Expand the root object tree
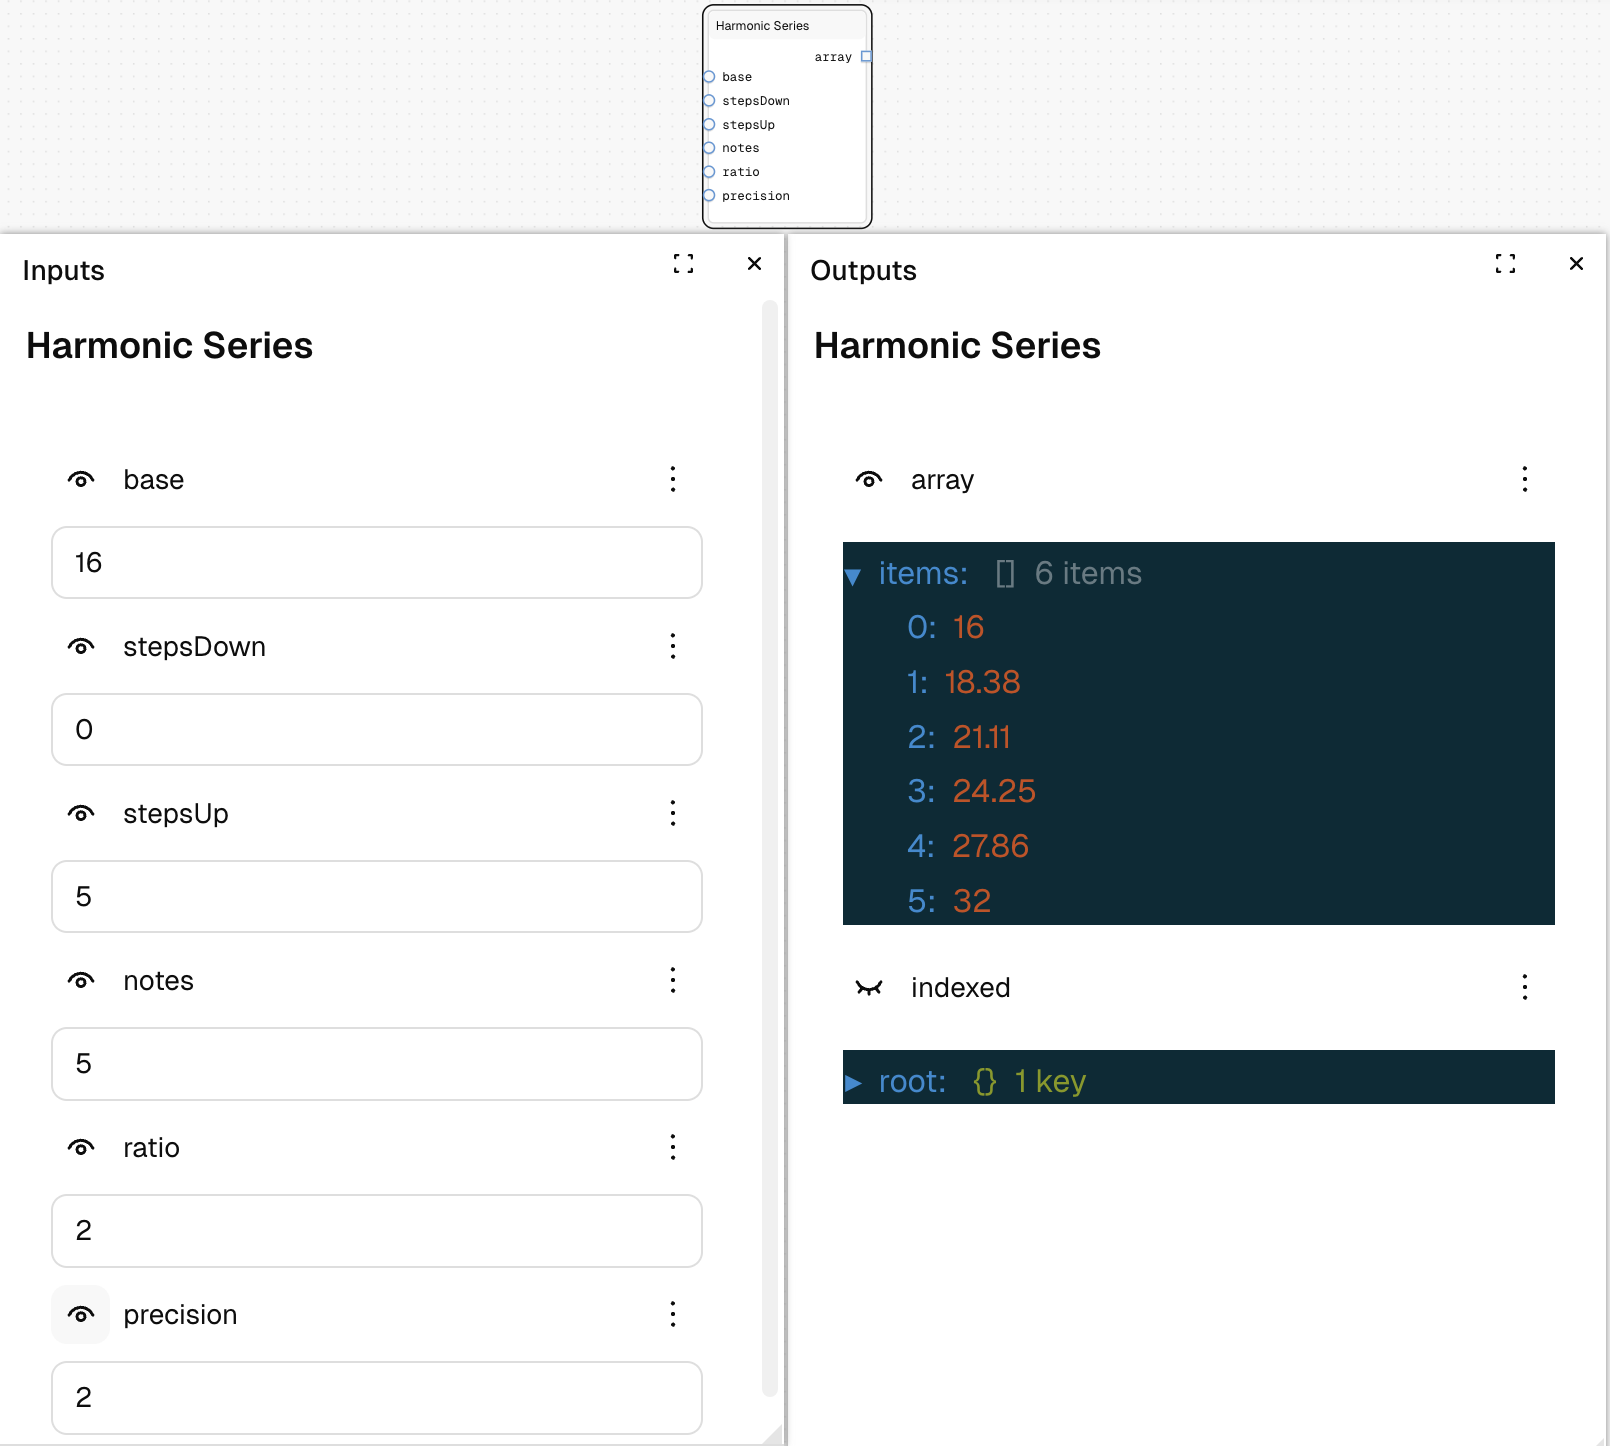Viewport: 1610px width, 1446px height. 853,1083
